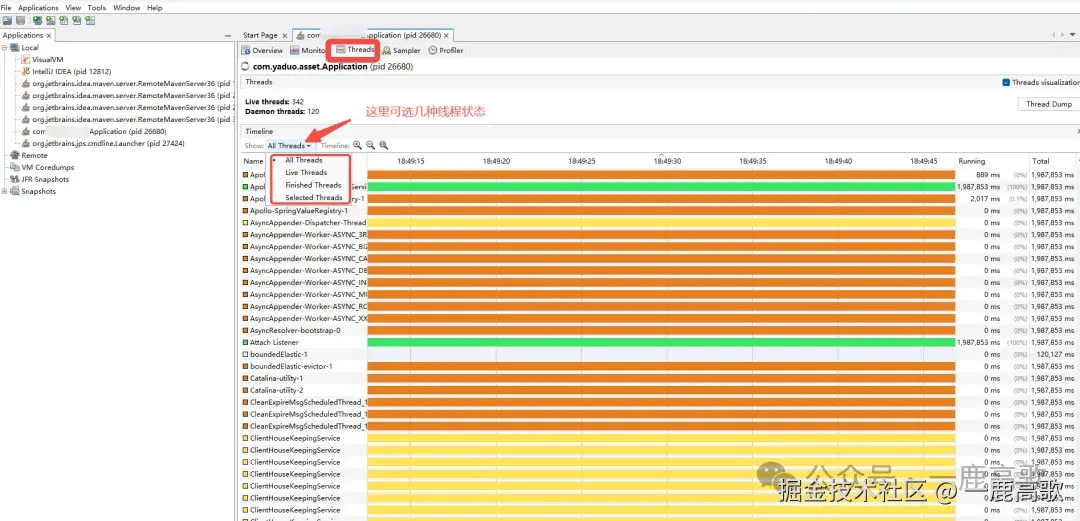Open the File menu

pyautogui.click(x=6, y=8)
